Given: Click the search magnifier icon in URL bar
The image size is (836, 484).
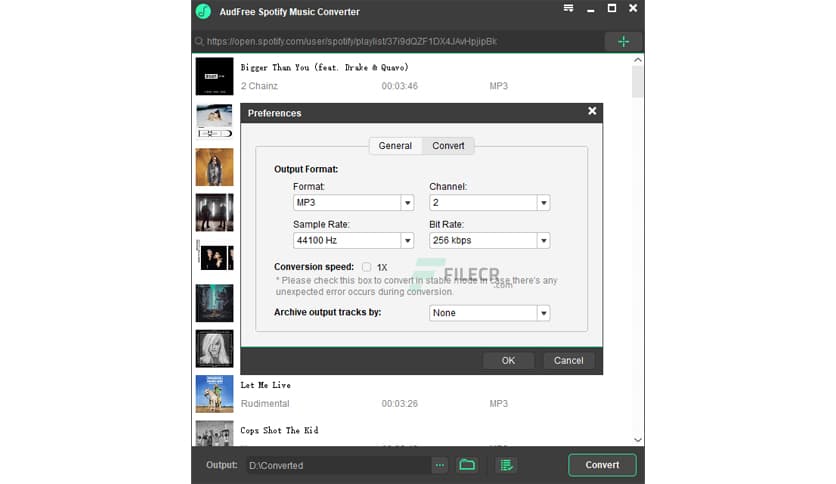Looking at the screenshot, I should 199,42.
